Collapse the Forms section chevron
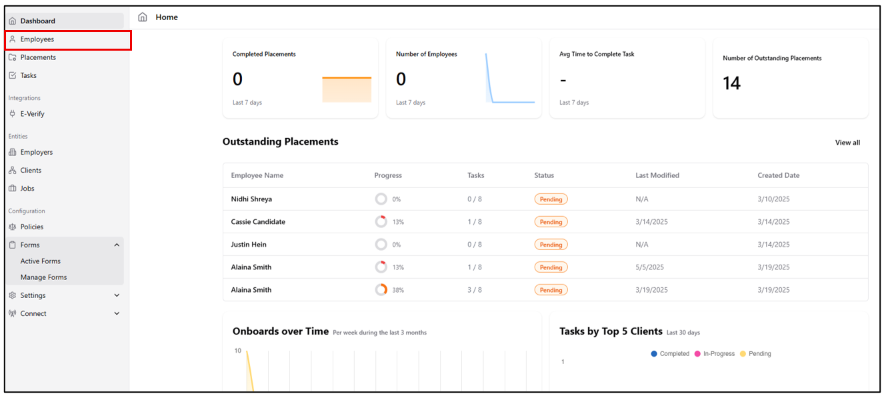This screenshot has height=396, width=883. tap(117, 245)
